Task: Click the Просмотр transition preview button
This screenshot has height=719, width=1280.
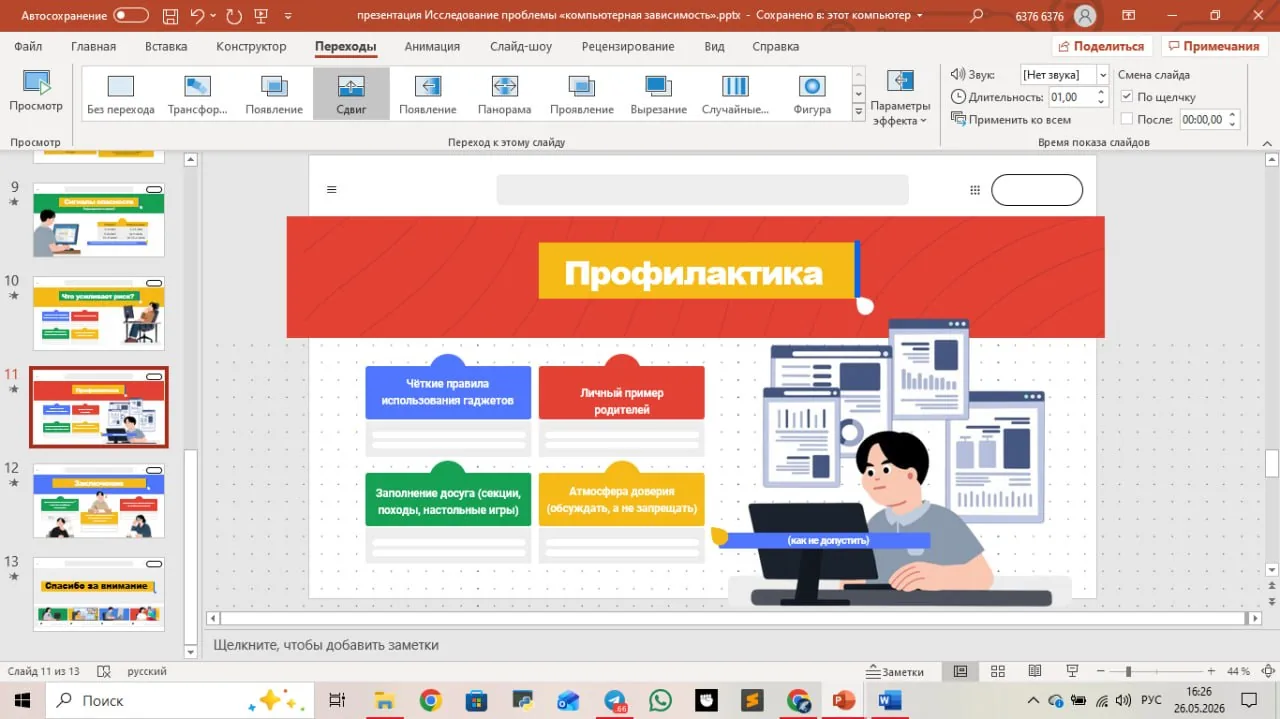Action: [x=36, y=91]
